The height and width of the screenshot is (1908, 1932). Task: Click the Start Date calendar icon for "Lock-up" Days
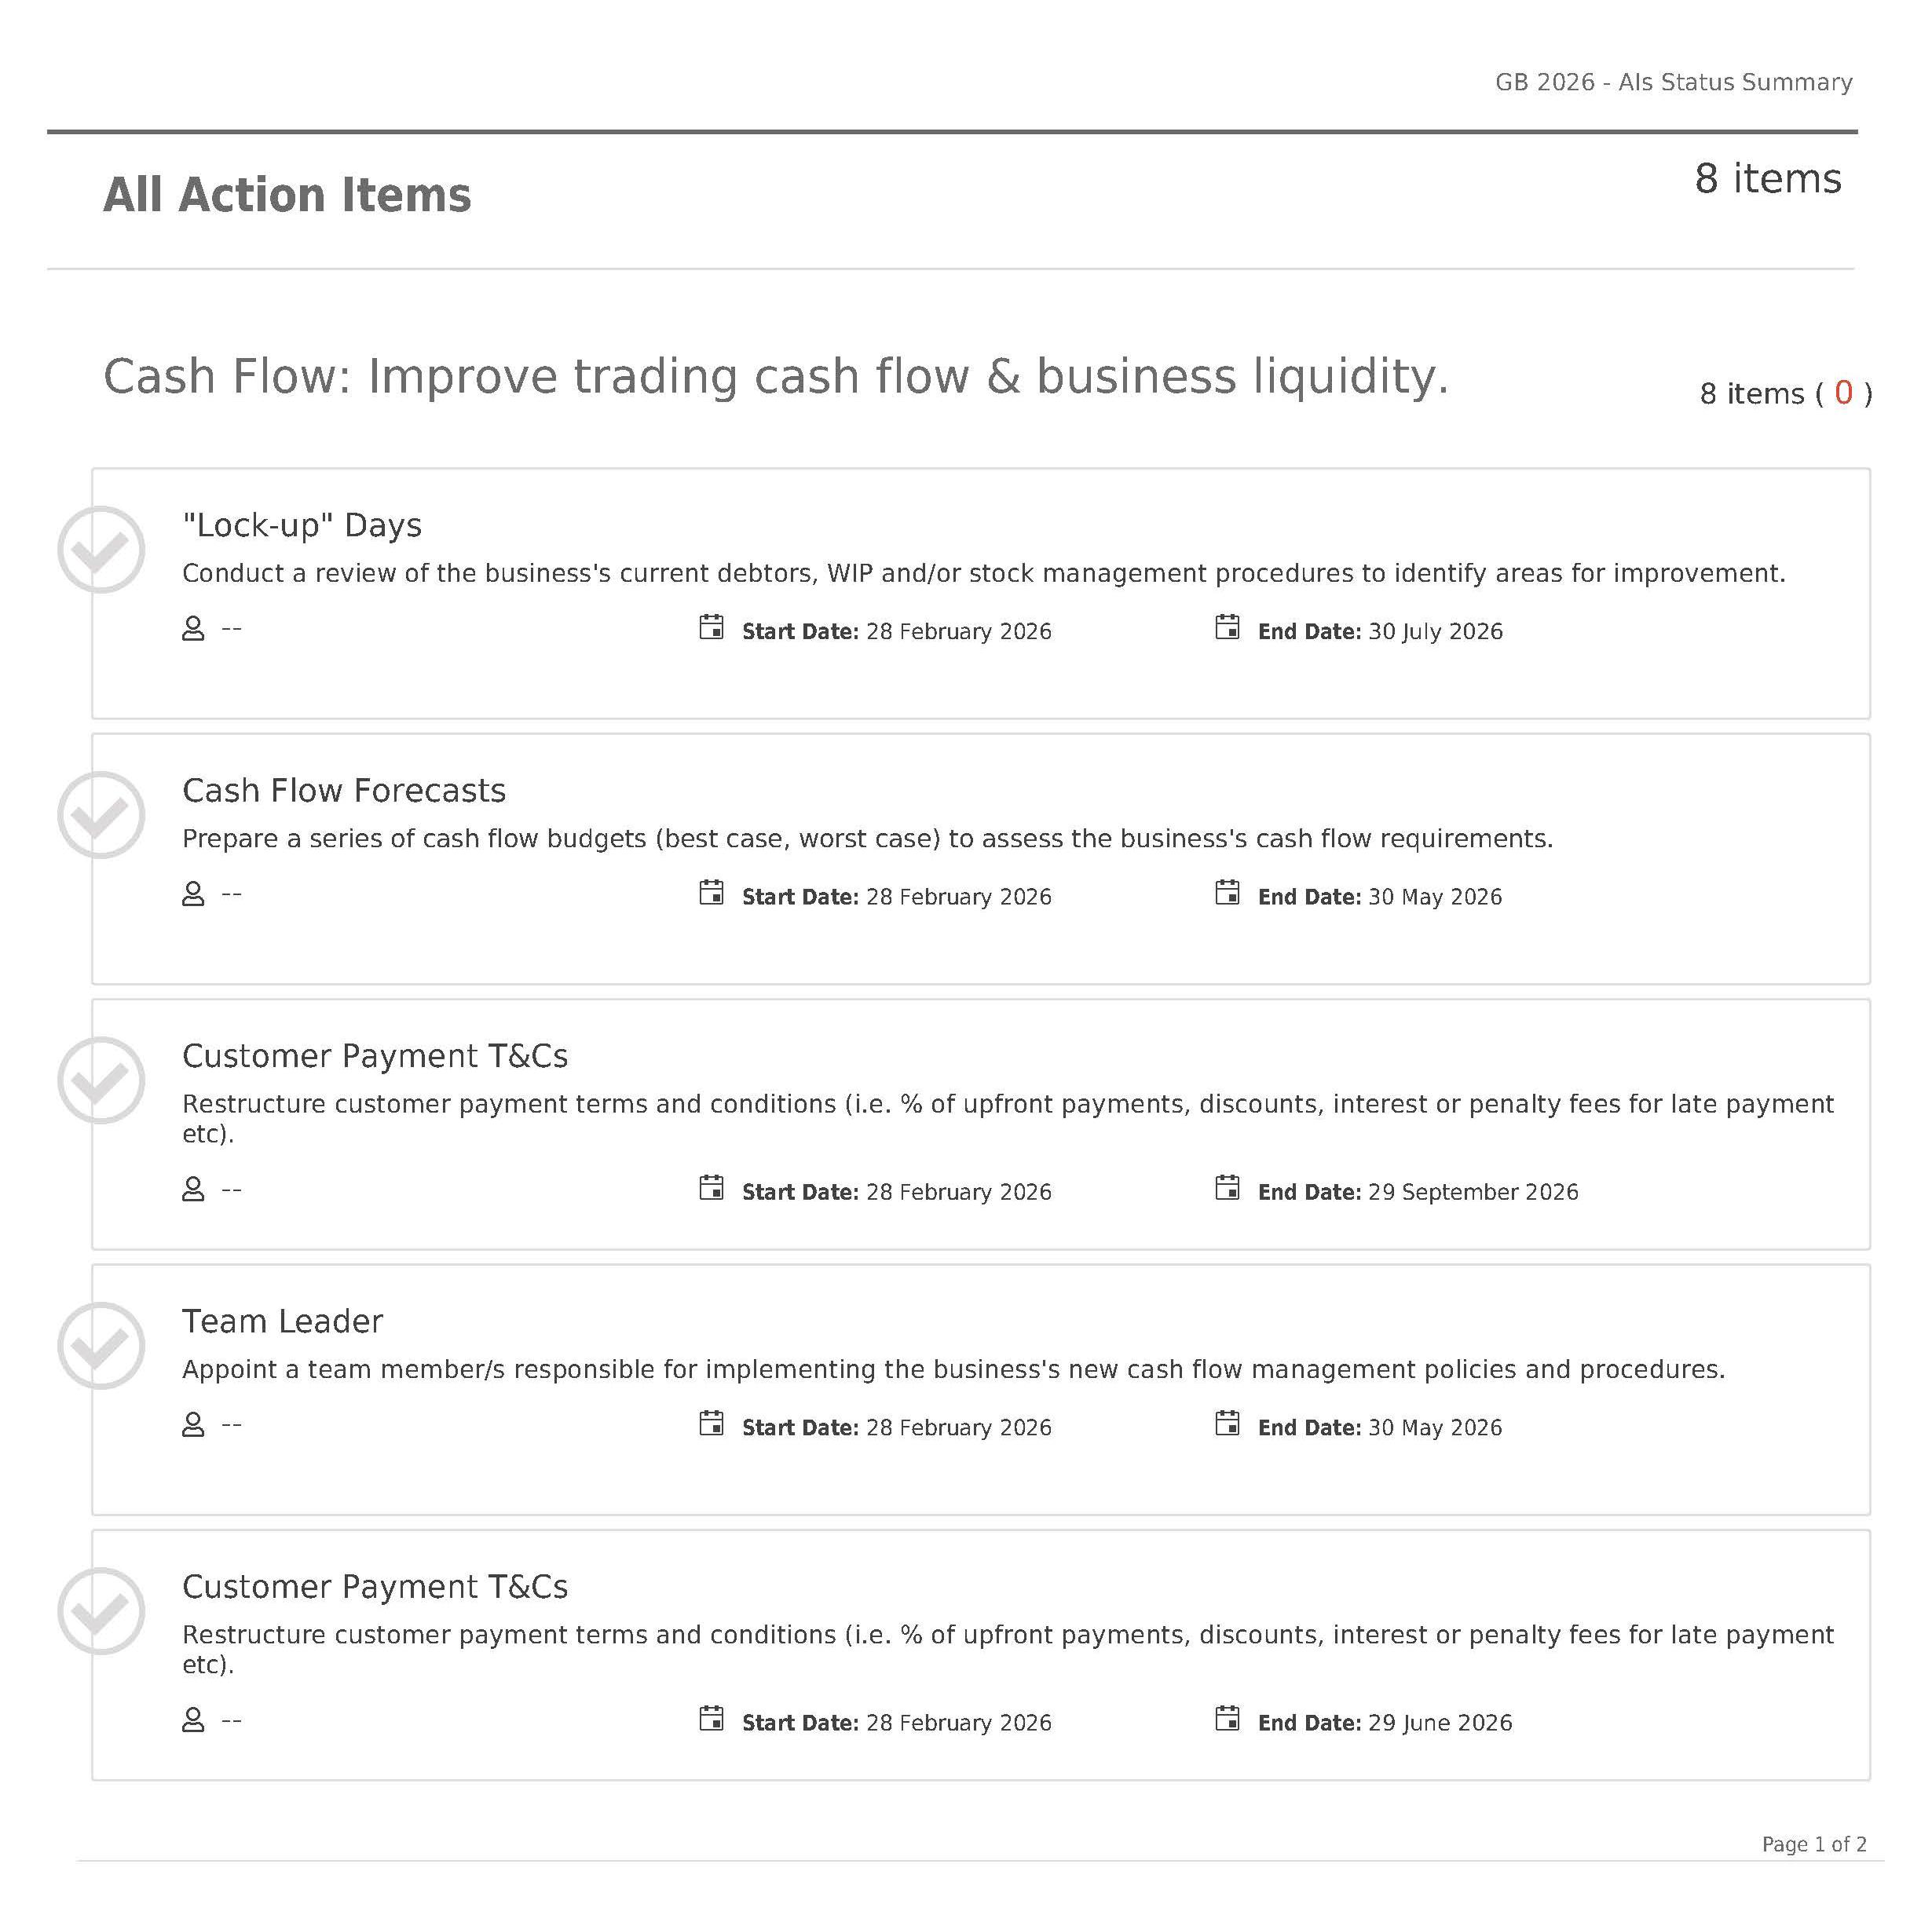[711, 627]
